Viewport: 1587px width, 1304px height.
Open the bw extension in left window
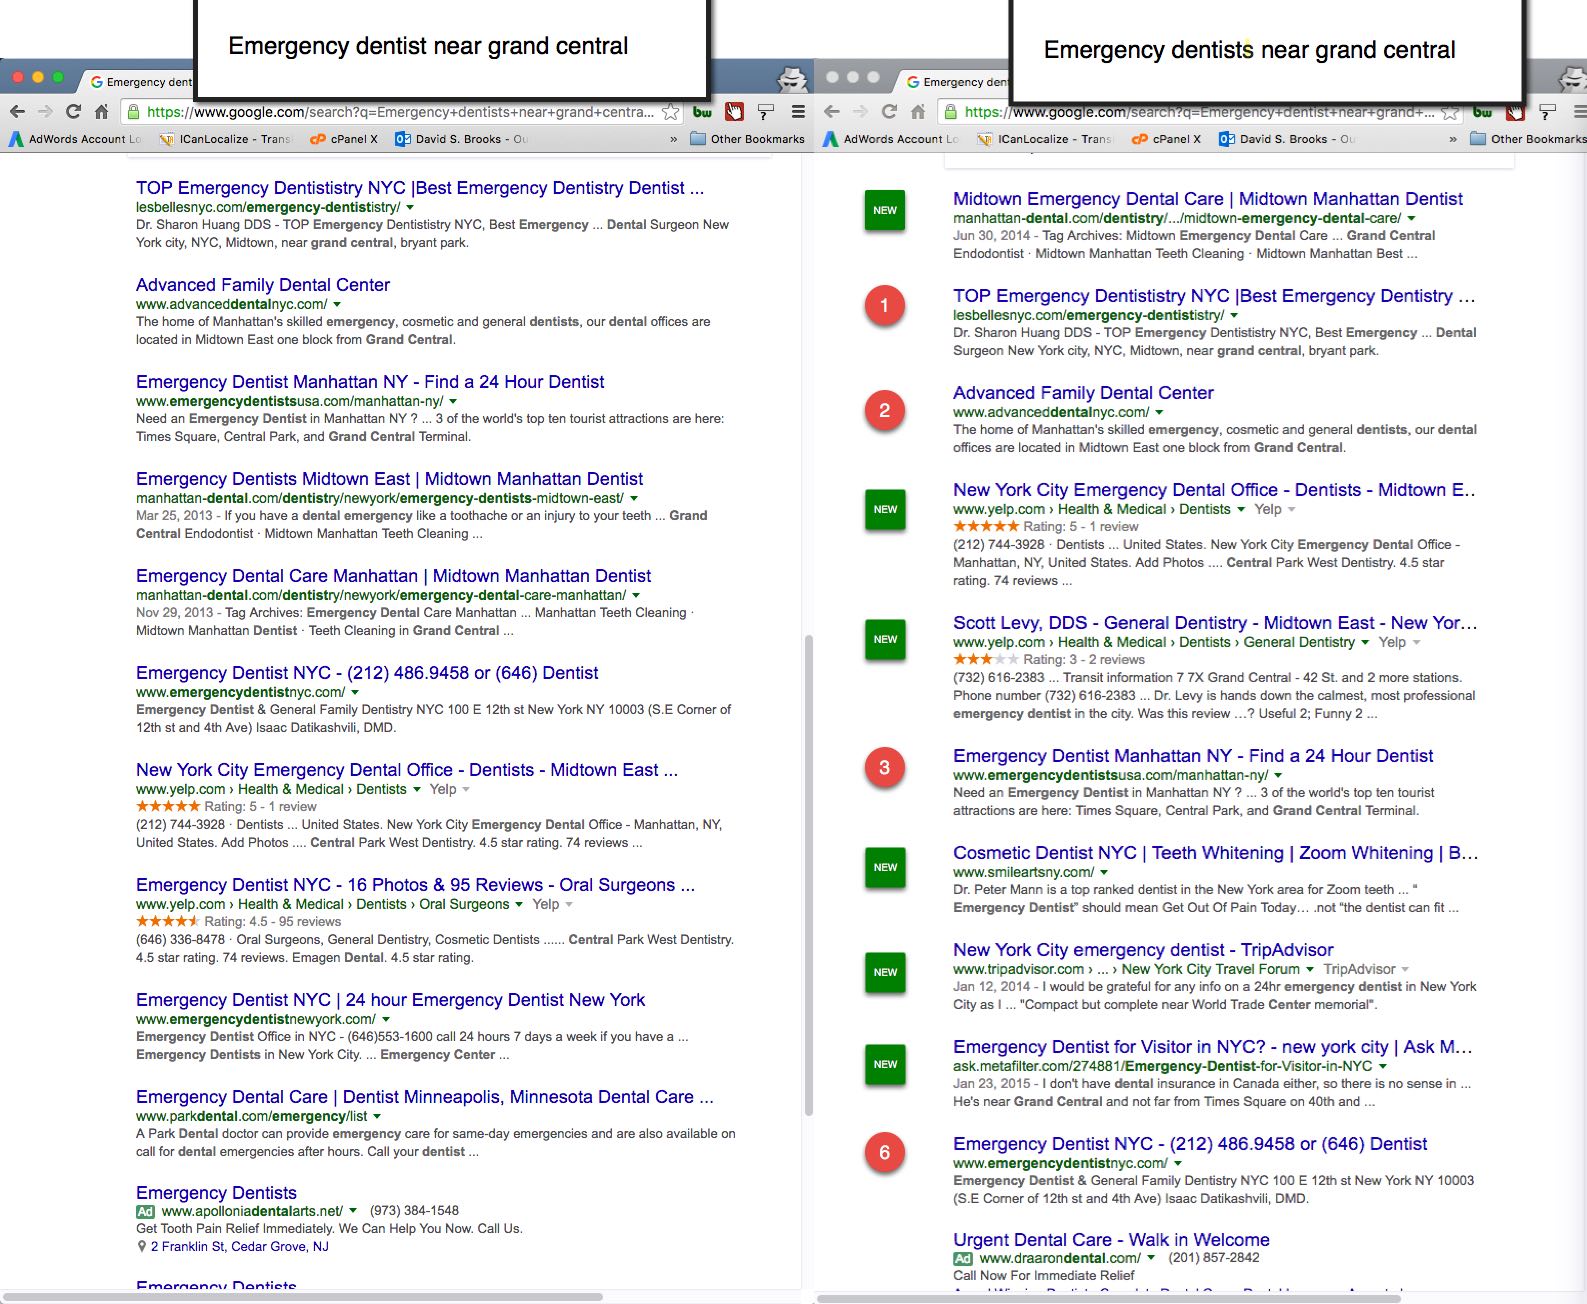(x=703, y=112)
